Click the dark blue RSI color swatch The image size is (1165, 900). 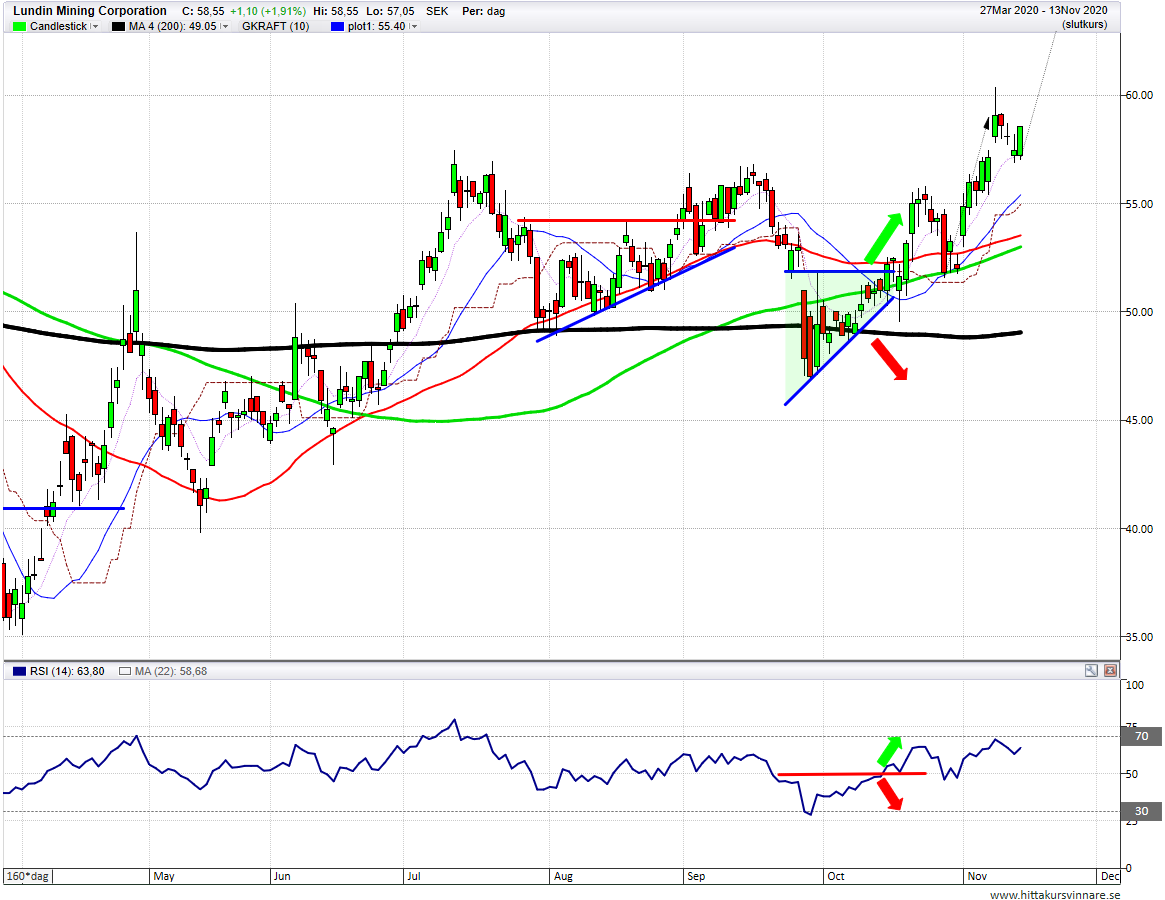19,671
